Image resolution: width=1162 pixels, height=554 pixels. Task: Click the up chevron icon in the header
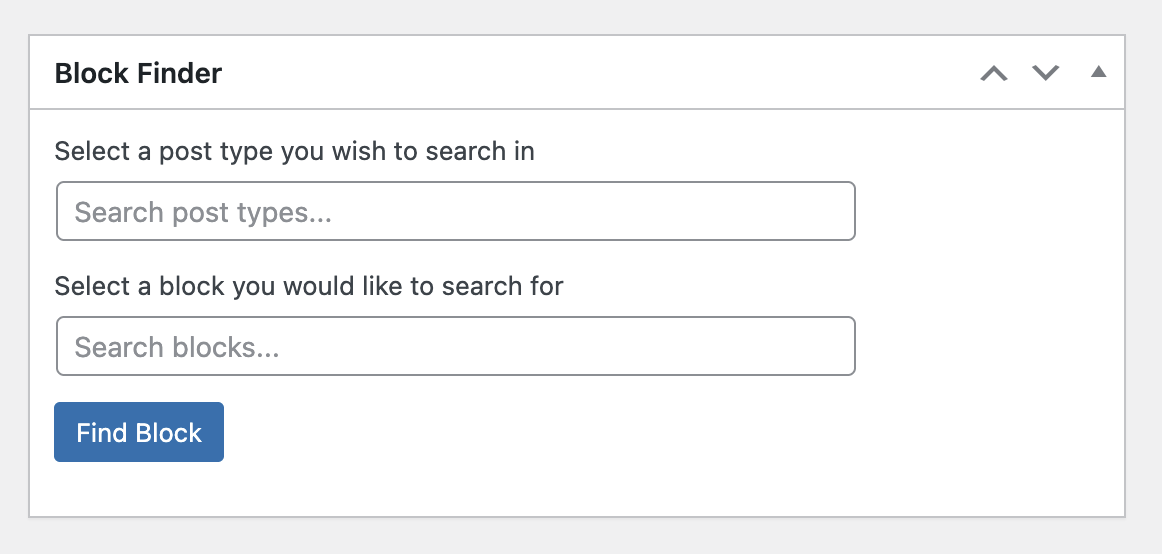993,73
